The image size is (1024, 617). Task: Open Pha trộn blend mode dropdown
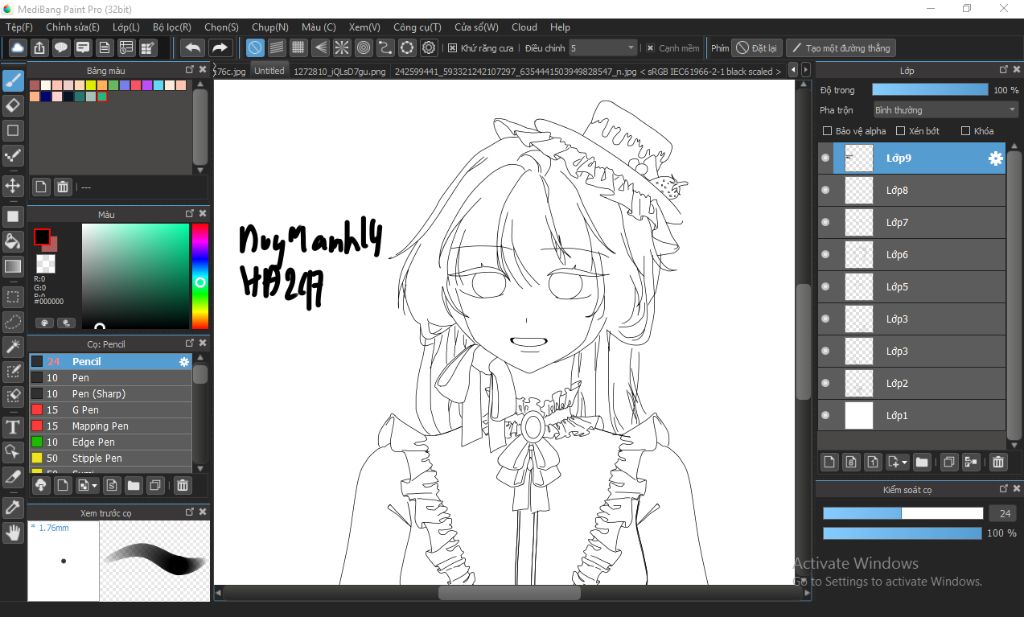pyautogui.click(x=945, y=110)
